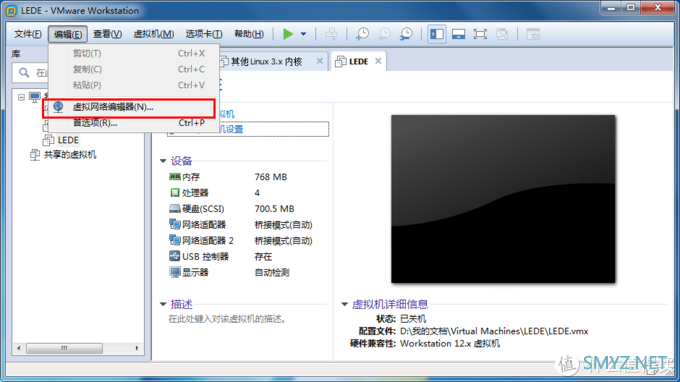Viewport: 680px width, 382px height.
Task: Click the 编辑虚拟机设置 link
Action: [248, 129]
